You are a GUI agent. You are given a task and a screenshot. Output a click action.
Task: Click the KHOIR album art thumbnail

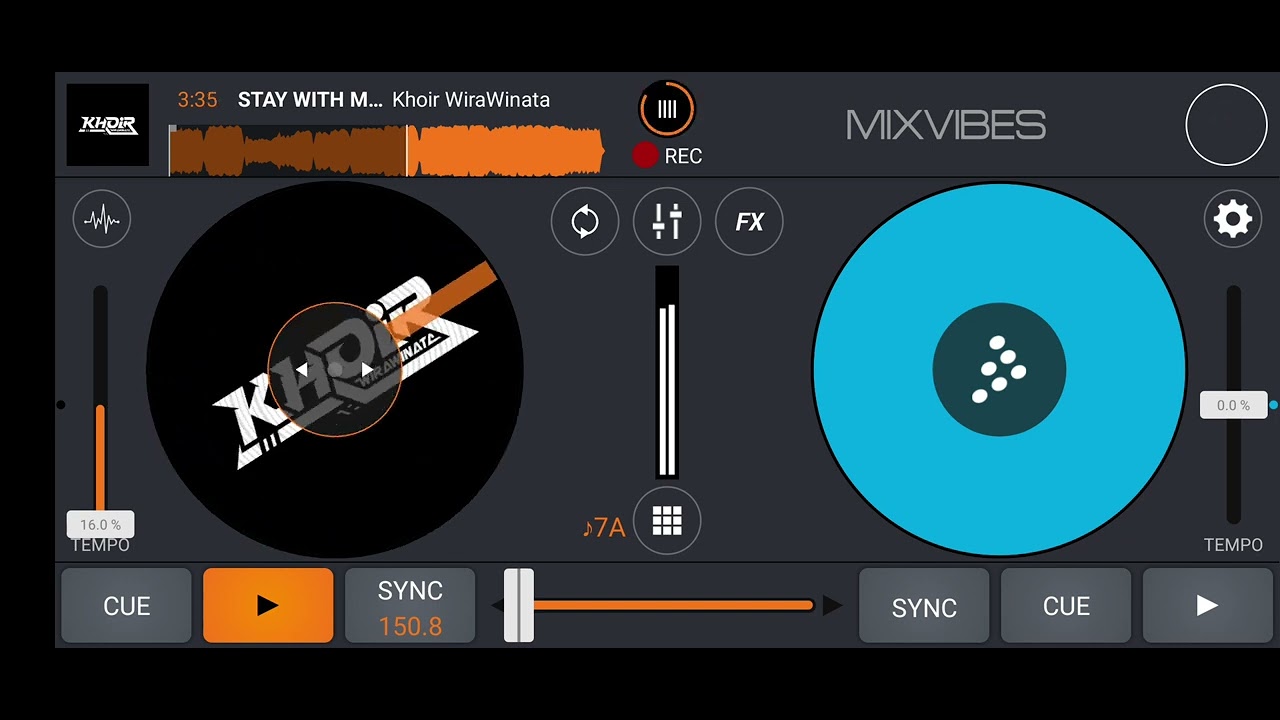108,125
